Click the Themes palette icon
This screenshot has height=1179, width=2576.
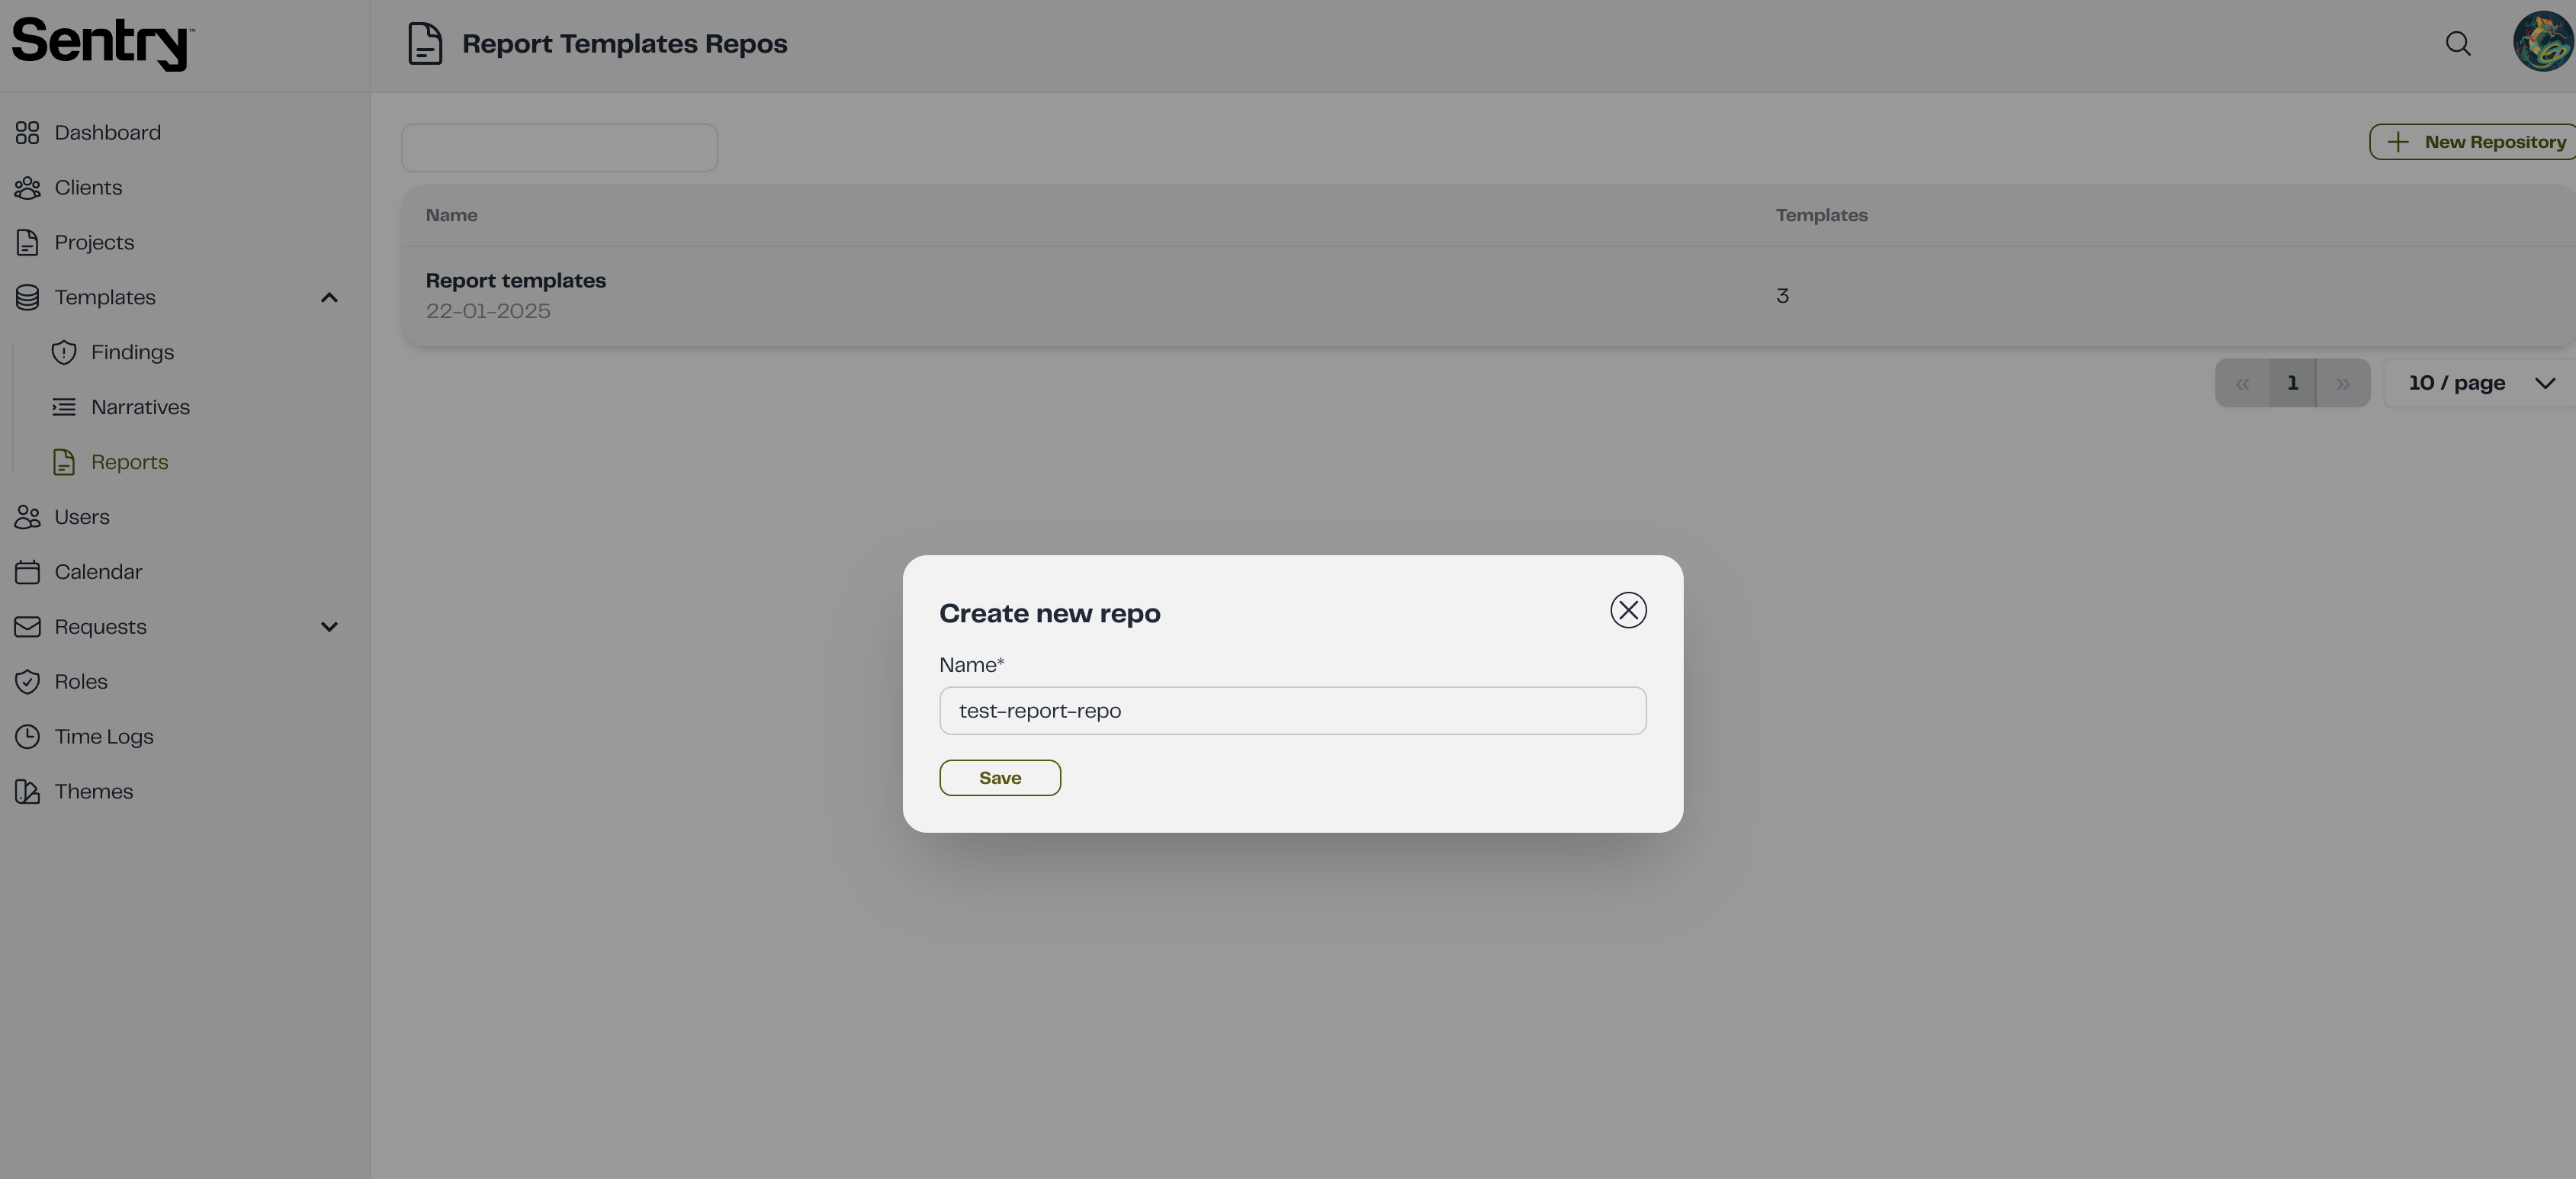click(27, 792)
